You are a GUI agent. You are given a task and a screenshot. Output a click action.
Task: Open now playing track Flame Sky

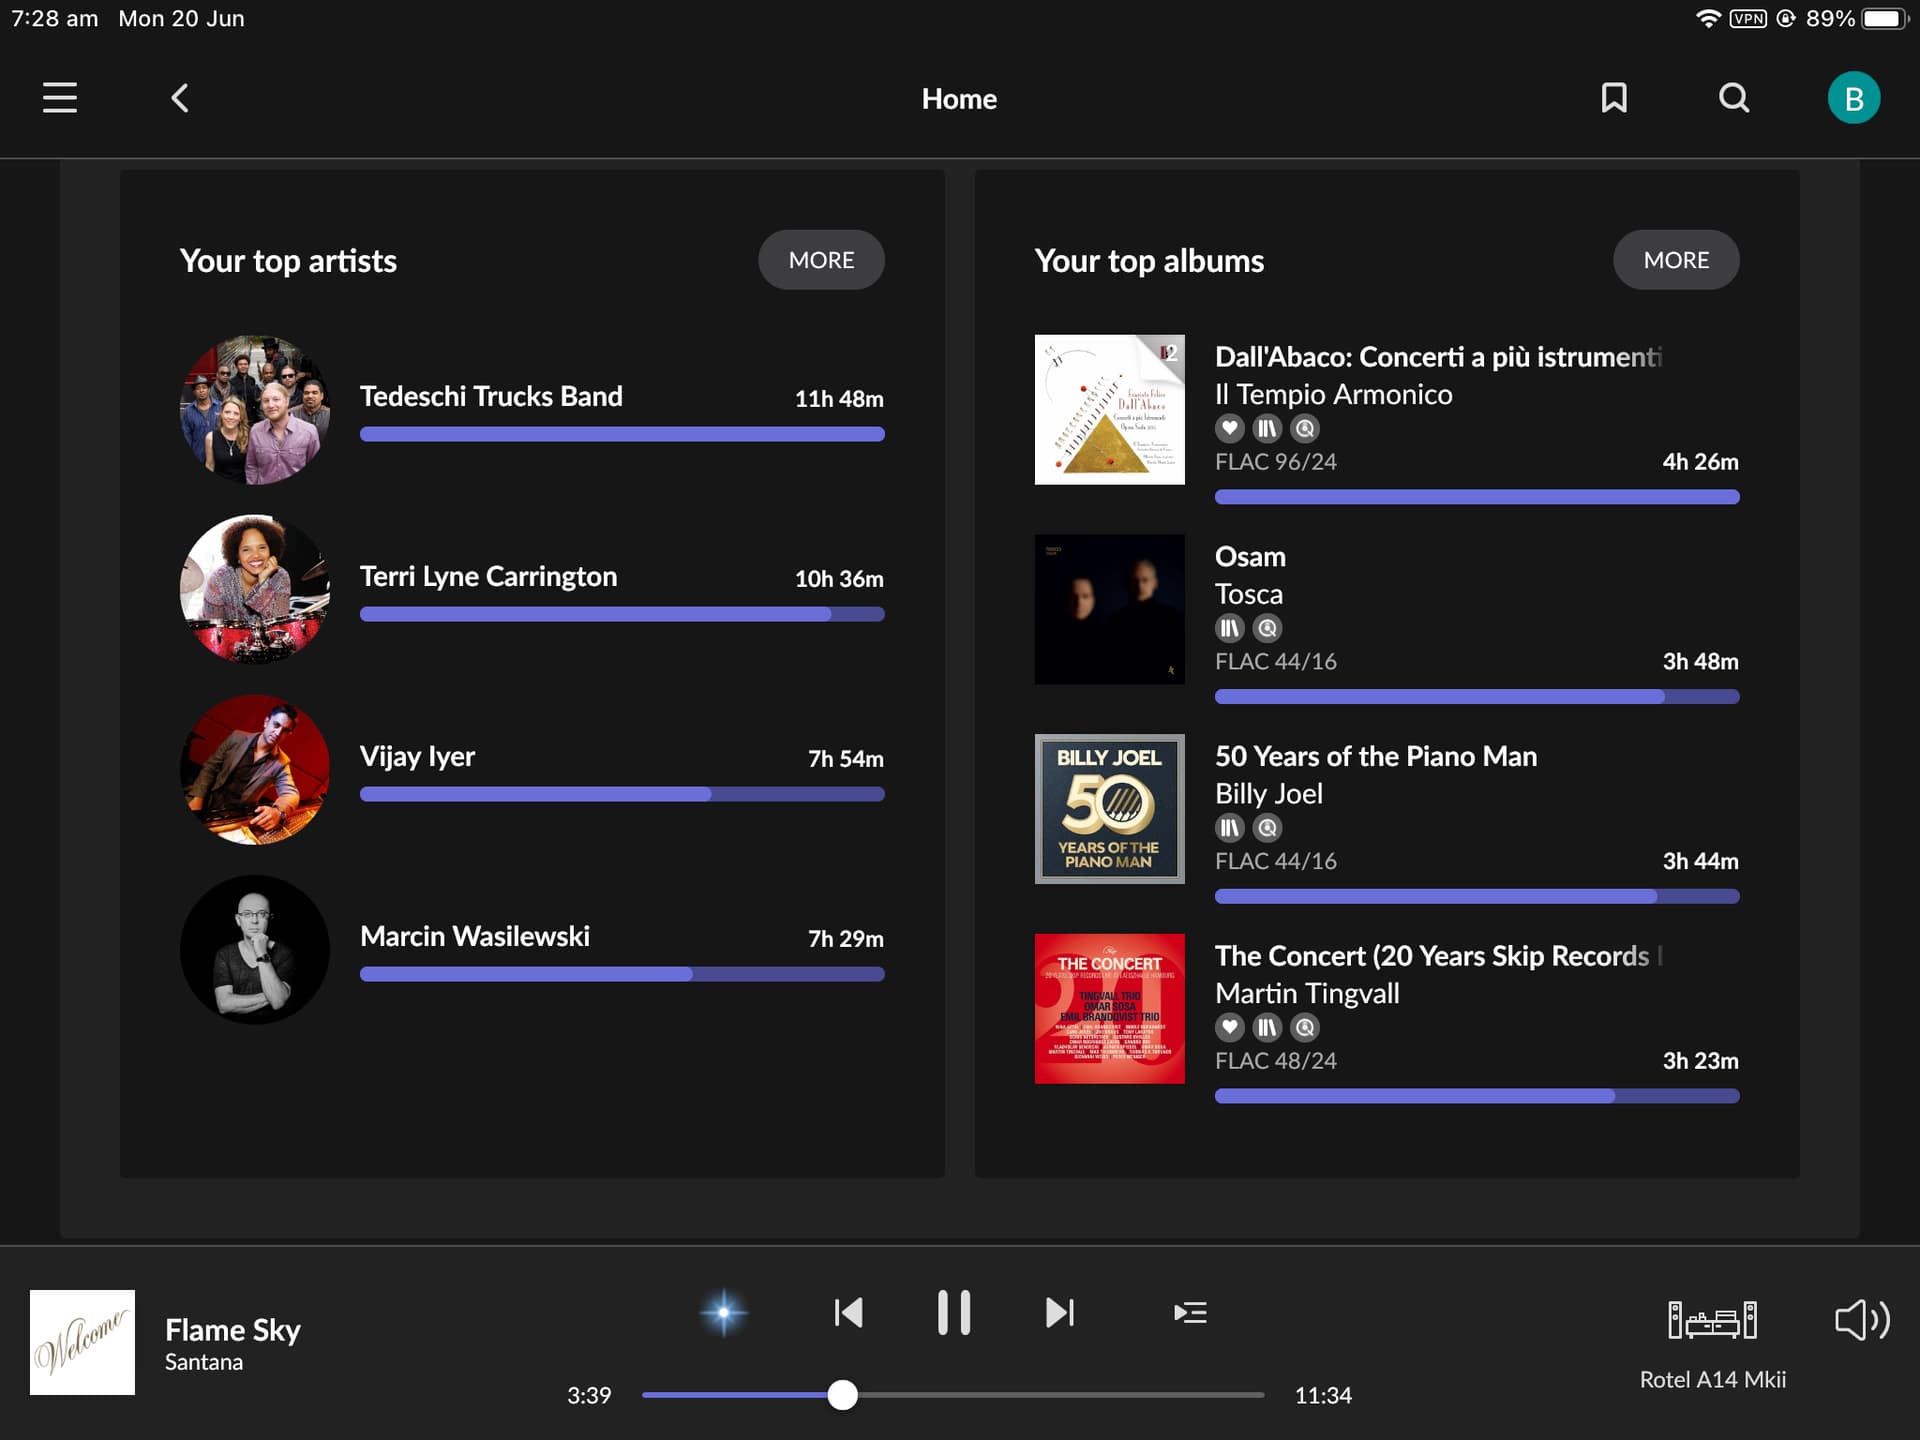point(233,1330)
